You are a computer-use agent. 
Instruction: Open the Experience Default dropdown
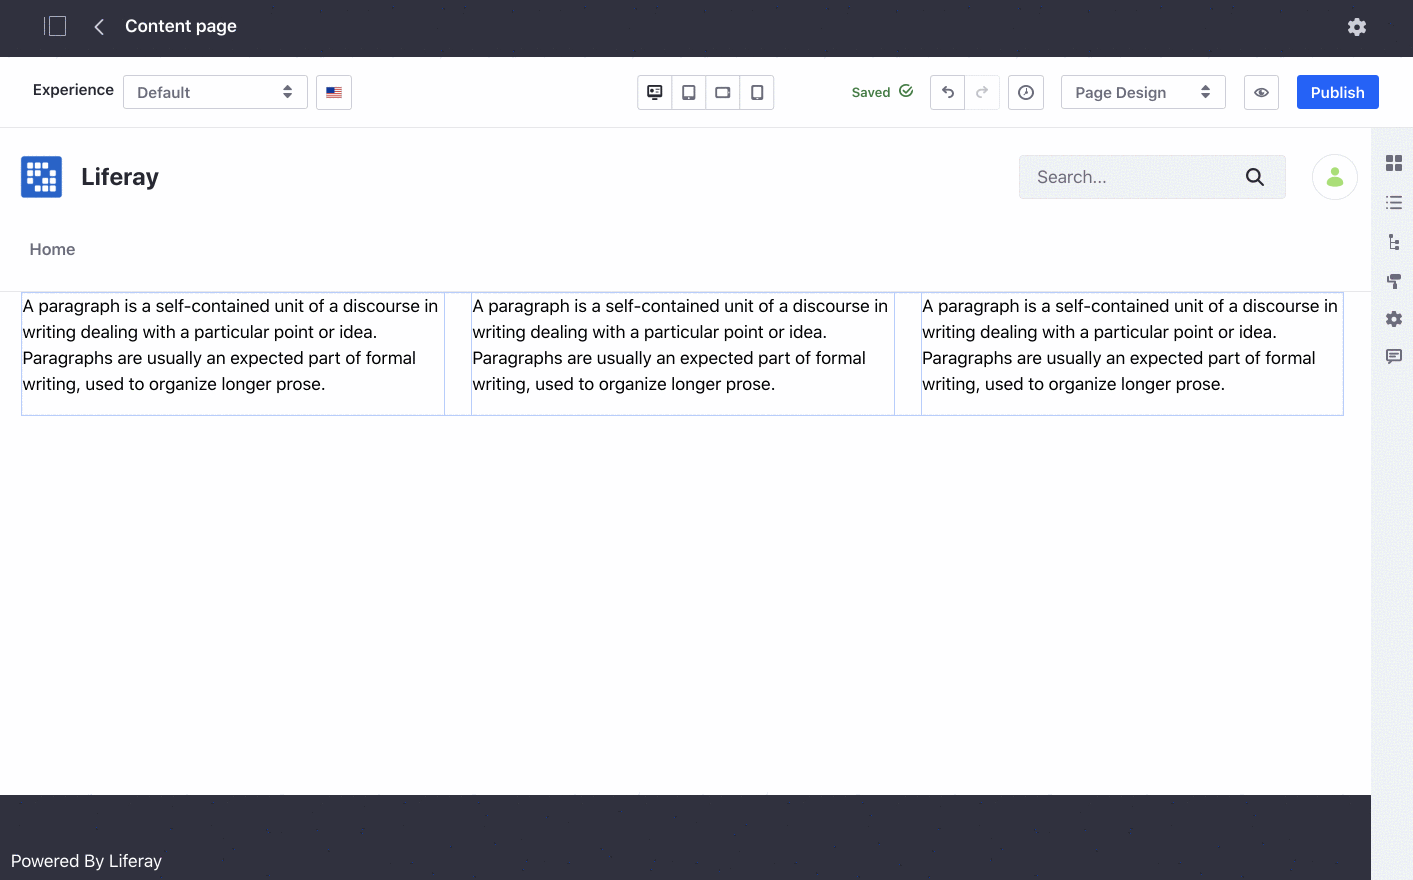click(215, 92)
